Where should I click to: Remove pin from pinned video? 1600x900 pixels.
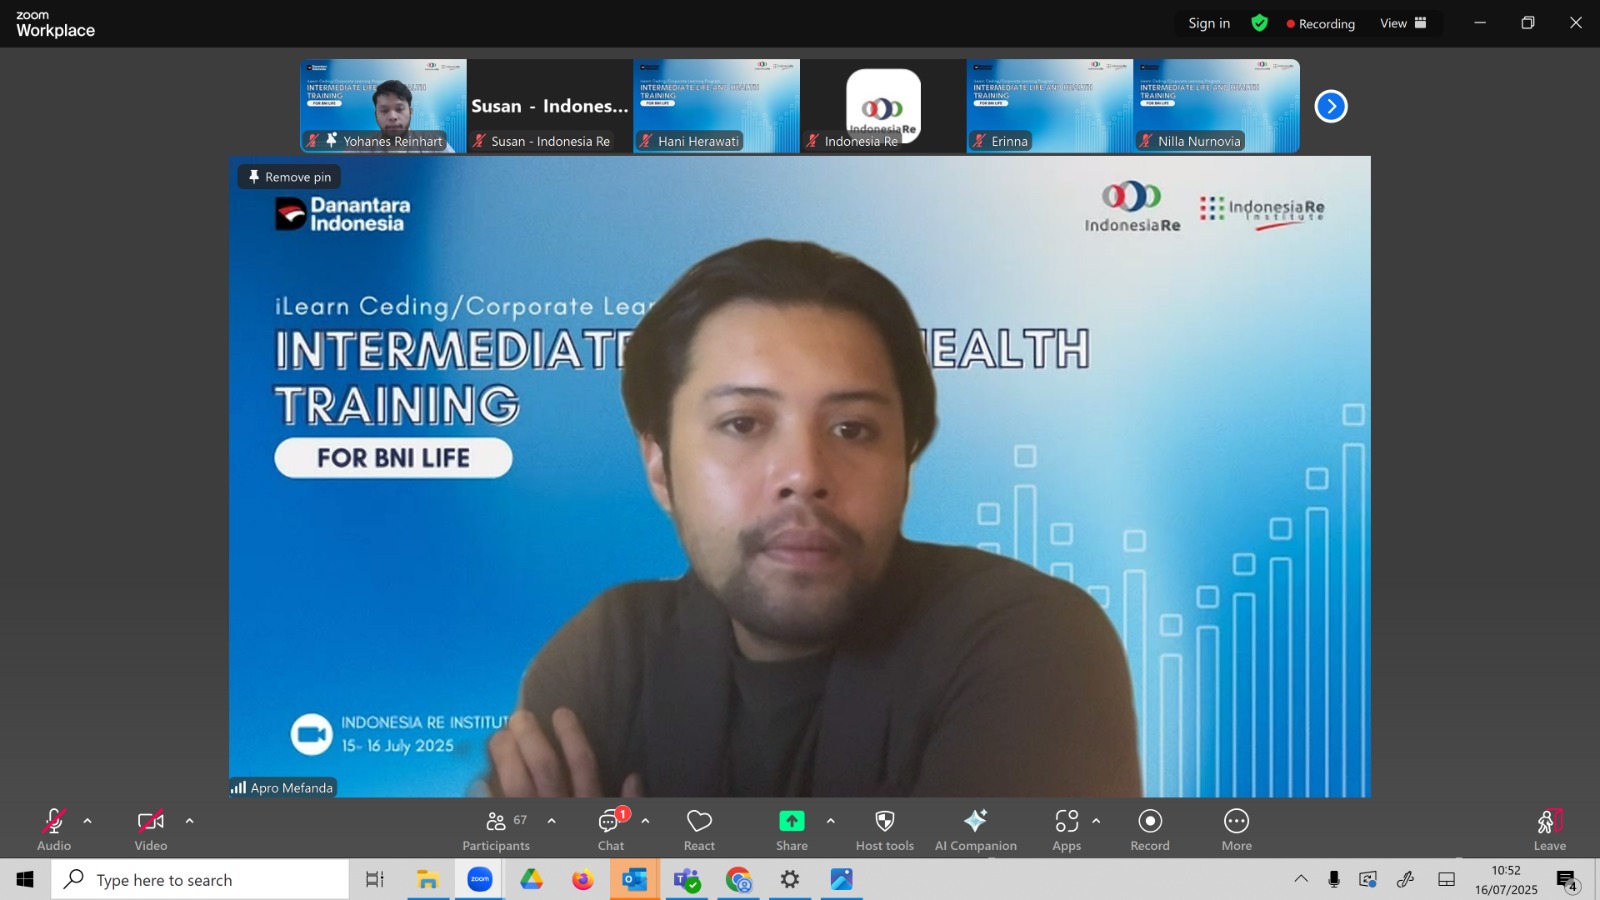point(289,177)
